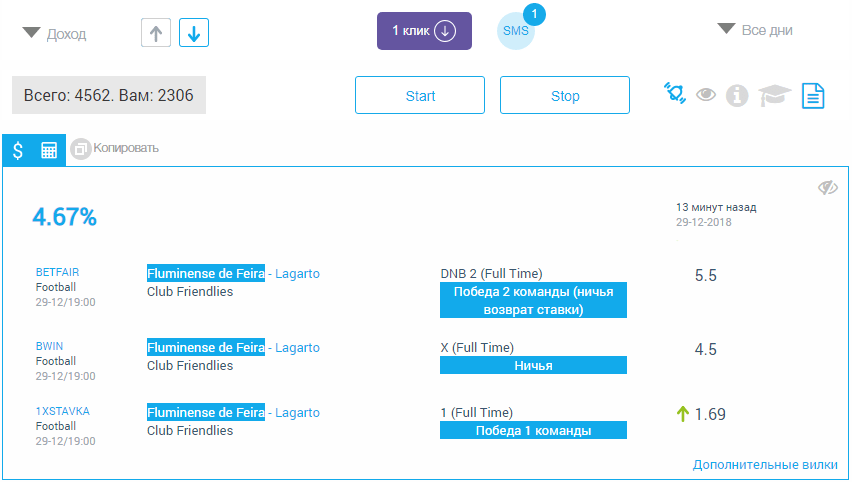Image resolution: width=852 pixels, height=482 pixels.
Task: Open the document report icon
Action: [813, 96]
